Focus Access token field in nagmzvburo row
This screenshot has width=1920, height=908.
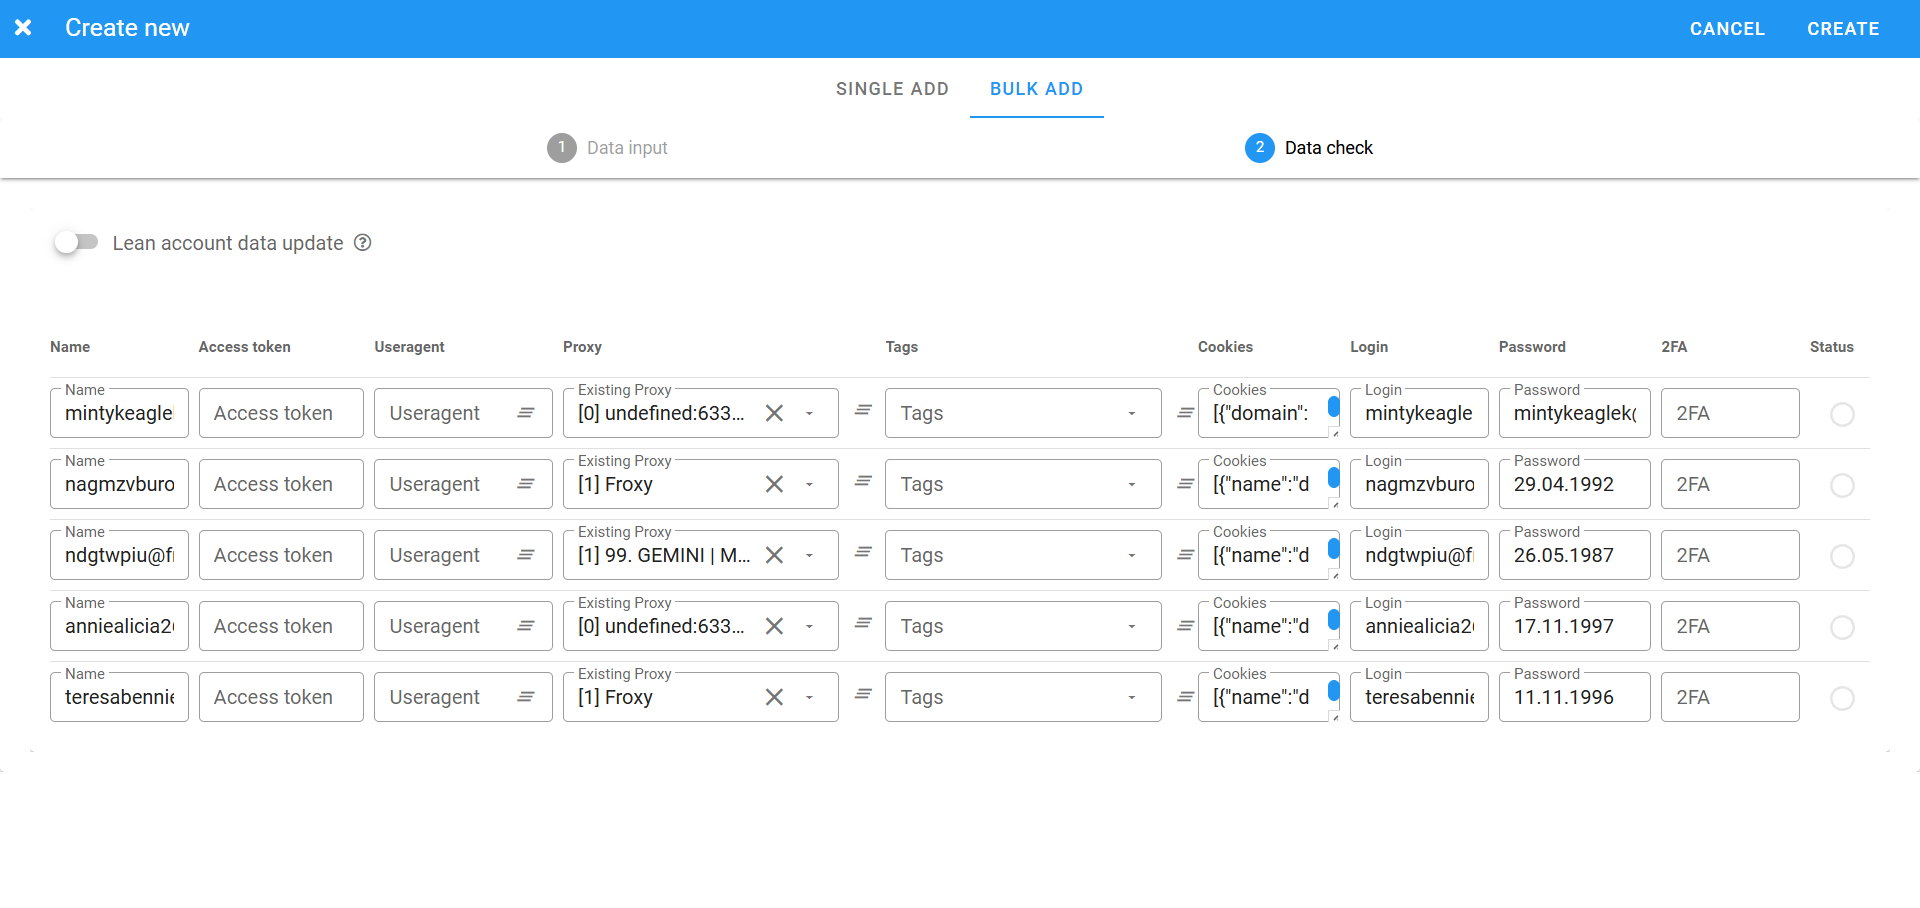pos(281,484)
